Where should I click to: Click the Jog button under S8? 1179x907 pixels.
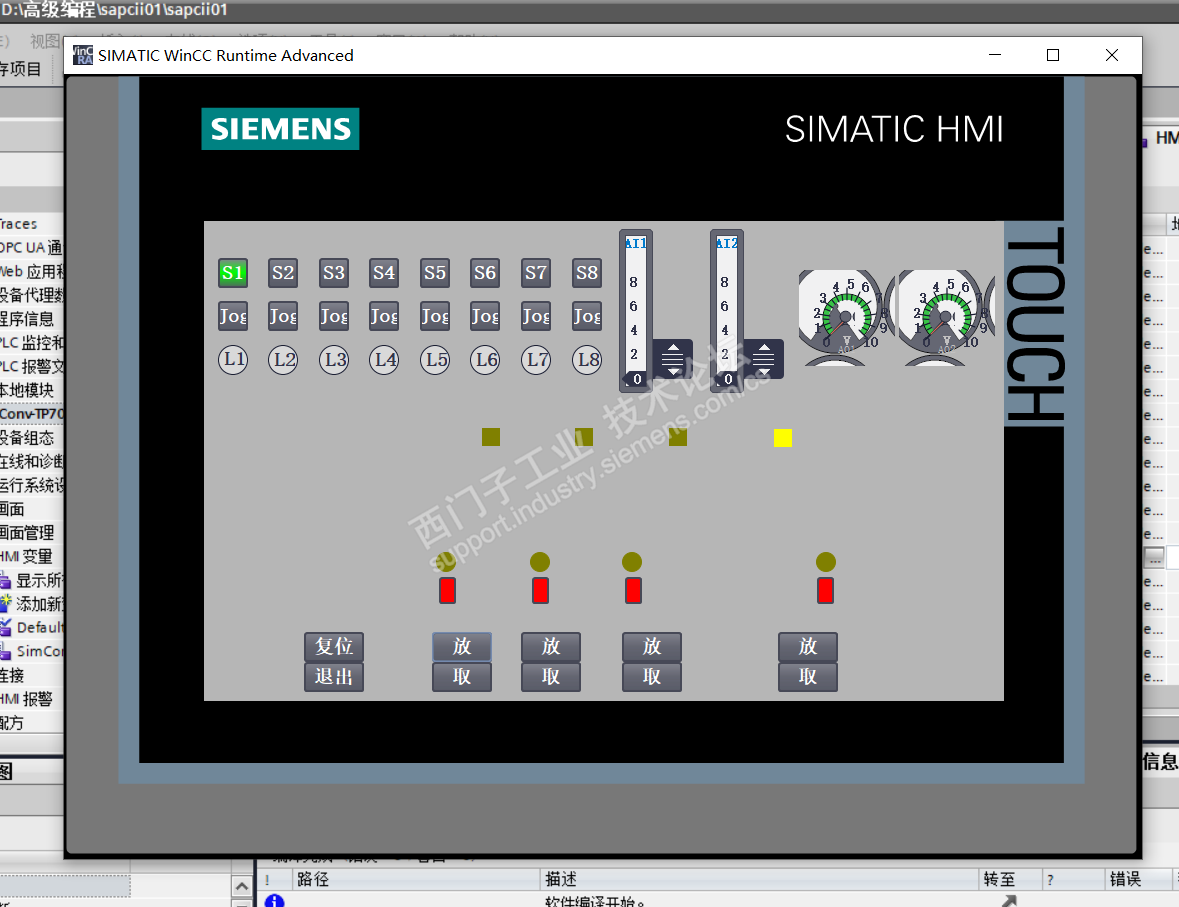(586, 317)
